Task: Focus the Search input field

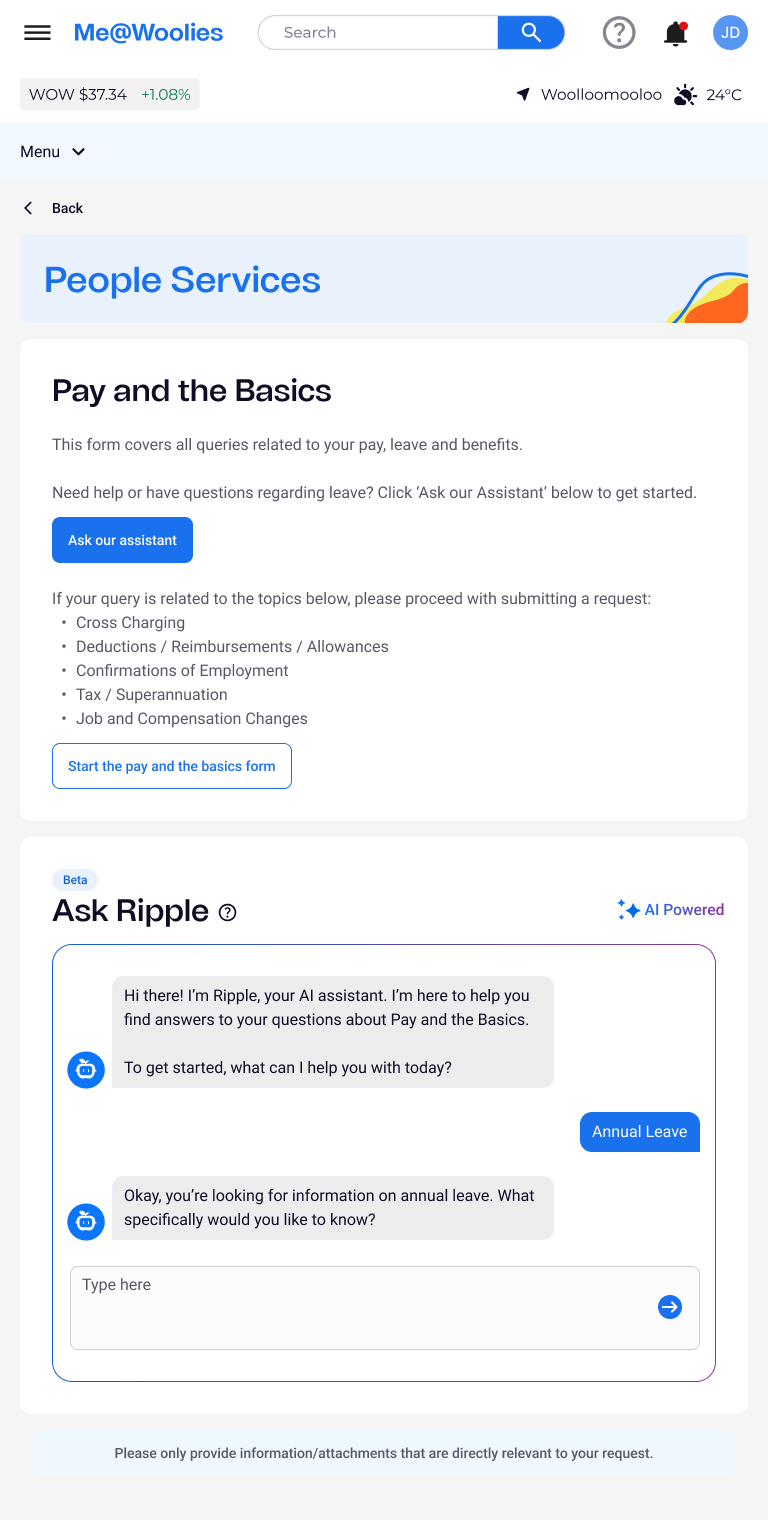Action: pos(378,33)
